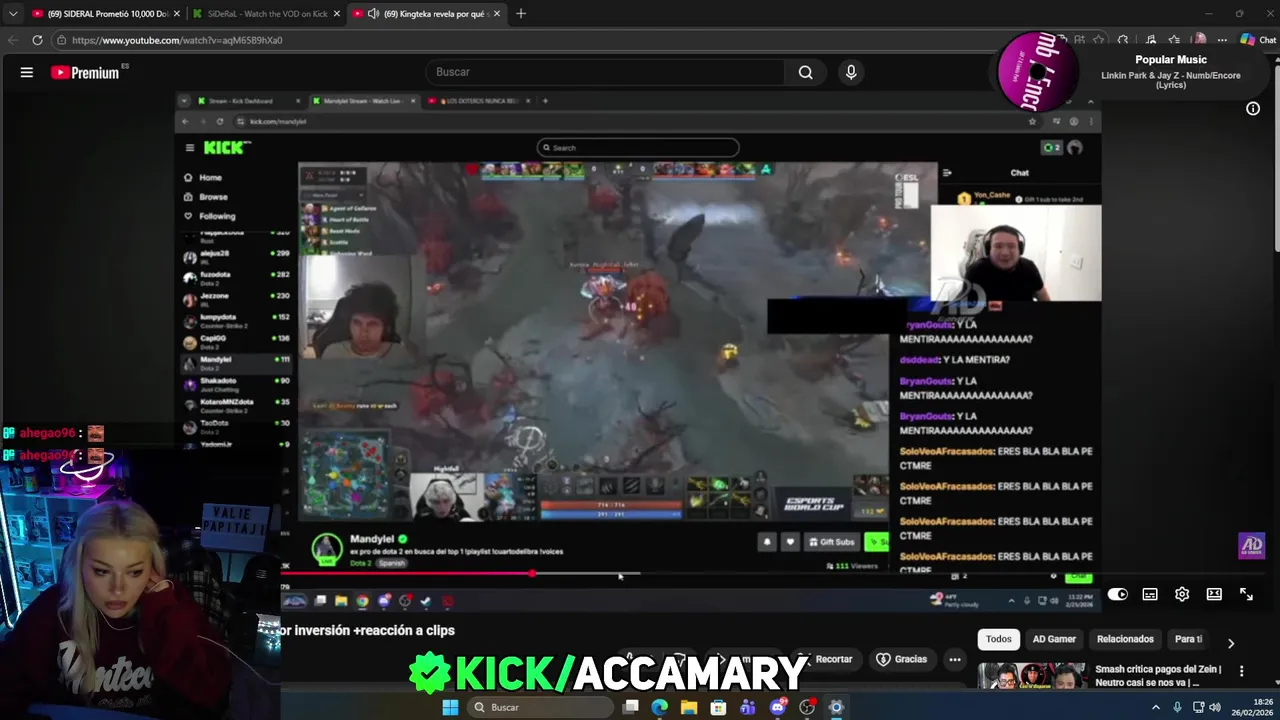Click the system tray microphone icon
Screen dimensions: 1280x720
click(1177, 707)
